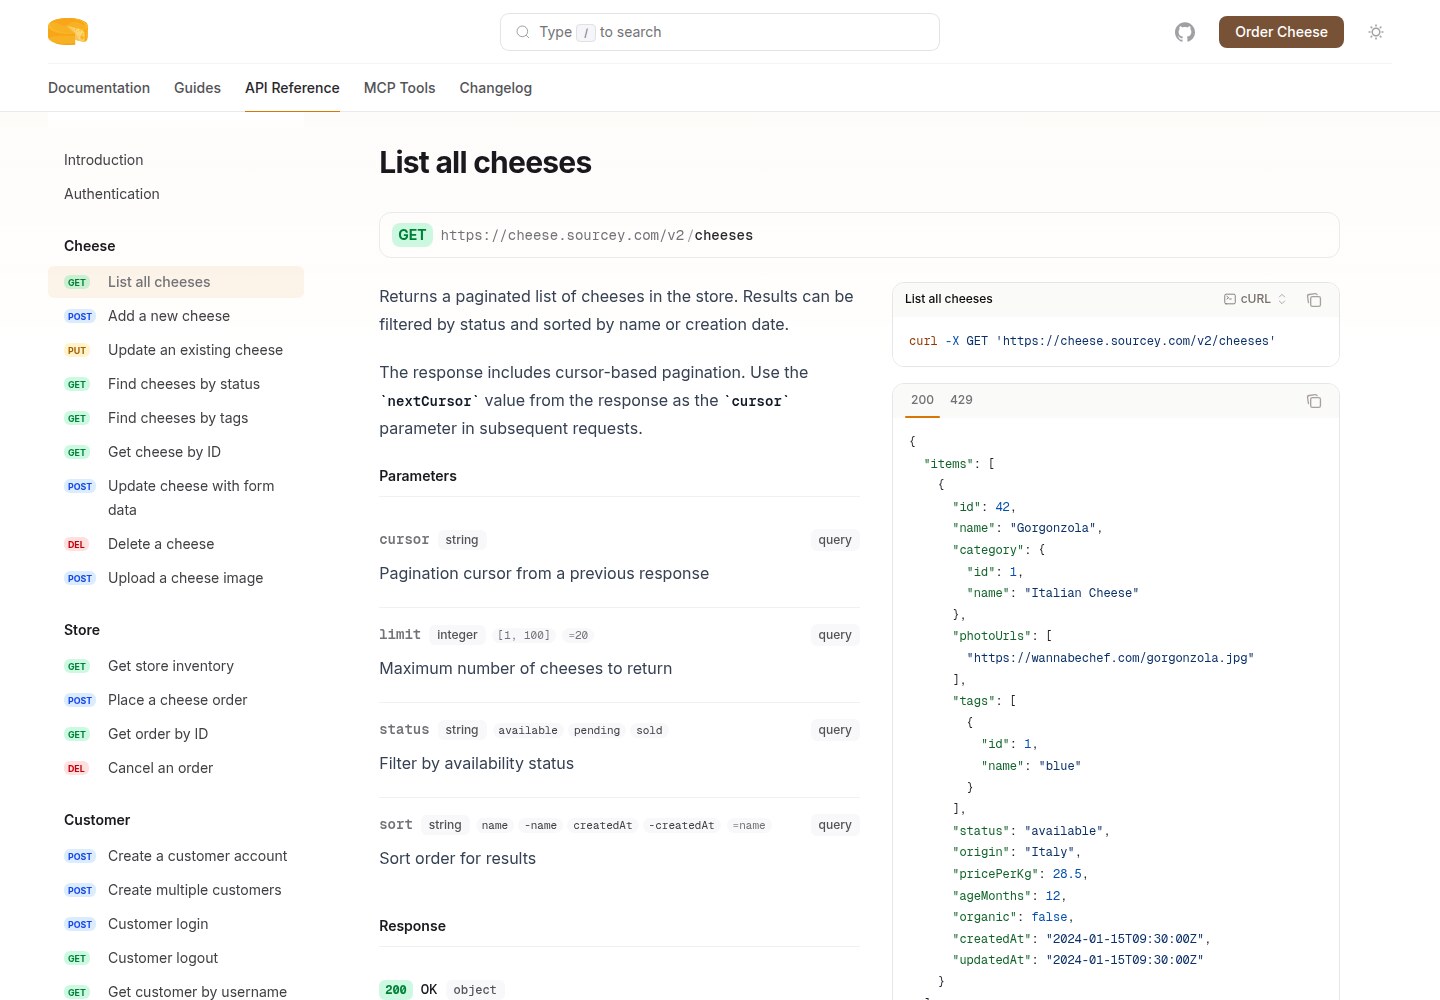Open the Guides navigation item
Image resolution: width=1440 pixels, height=1000 pixels.
tap(197, 88)
